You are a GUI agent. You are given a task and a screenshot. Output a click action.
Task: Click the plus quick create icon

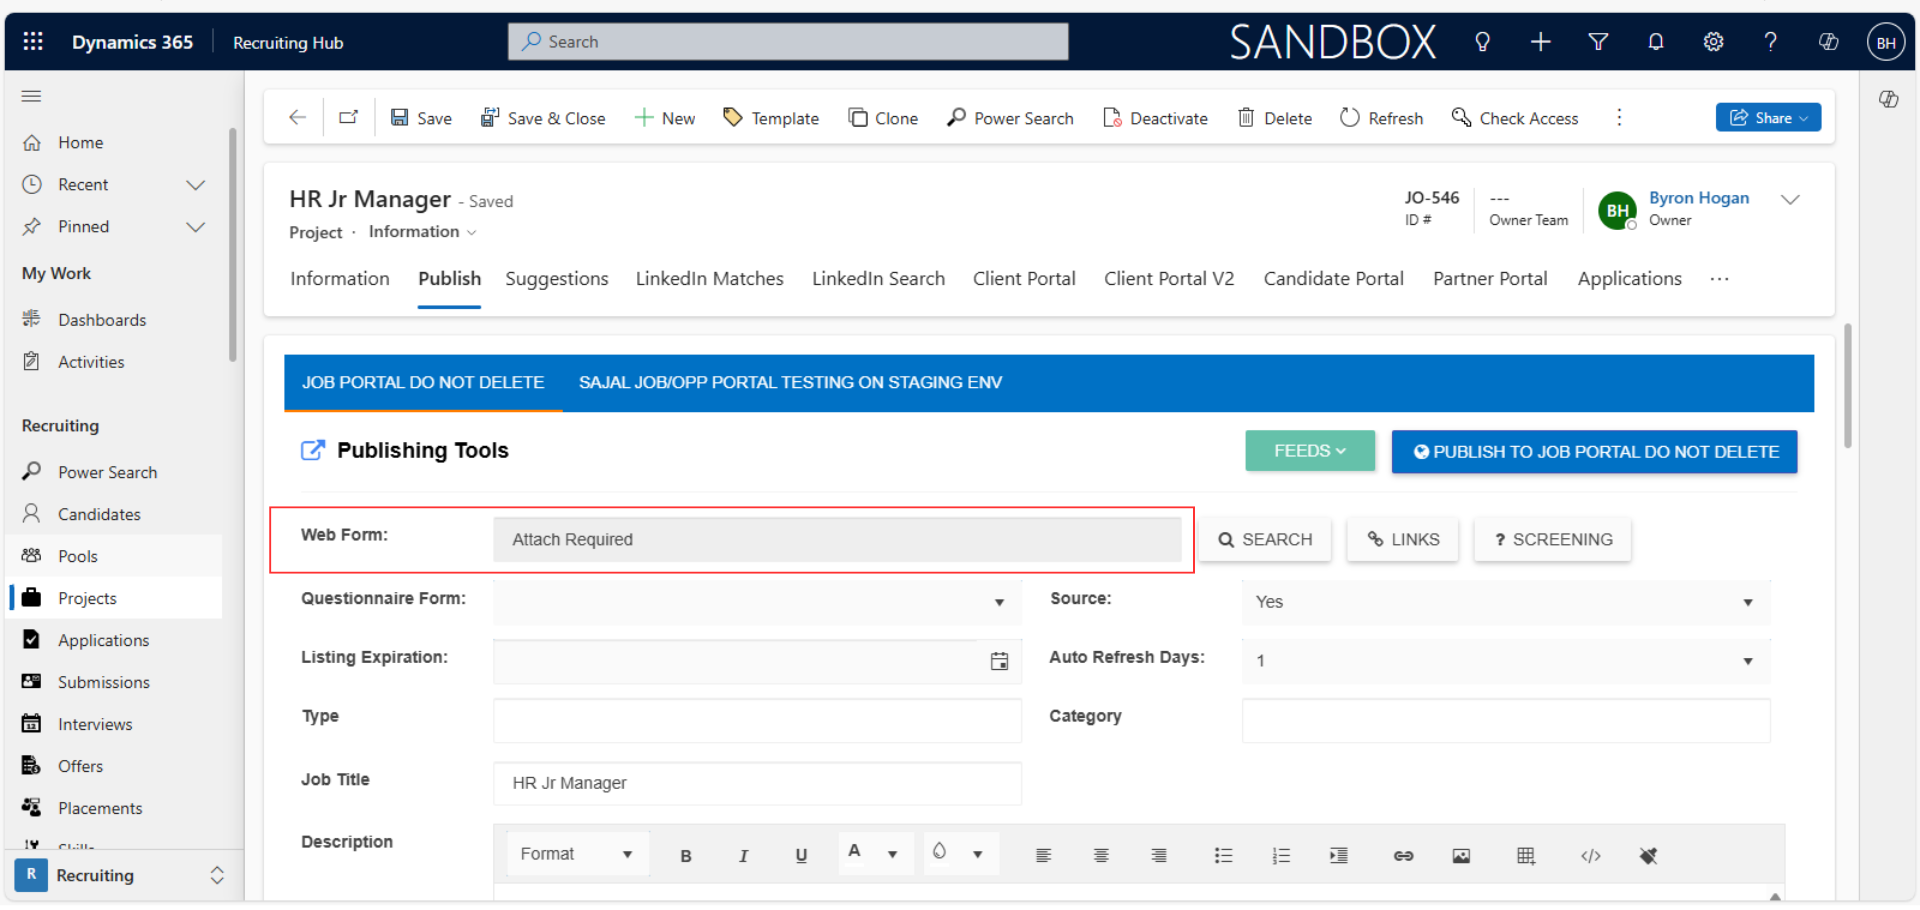click(1540, 42)
